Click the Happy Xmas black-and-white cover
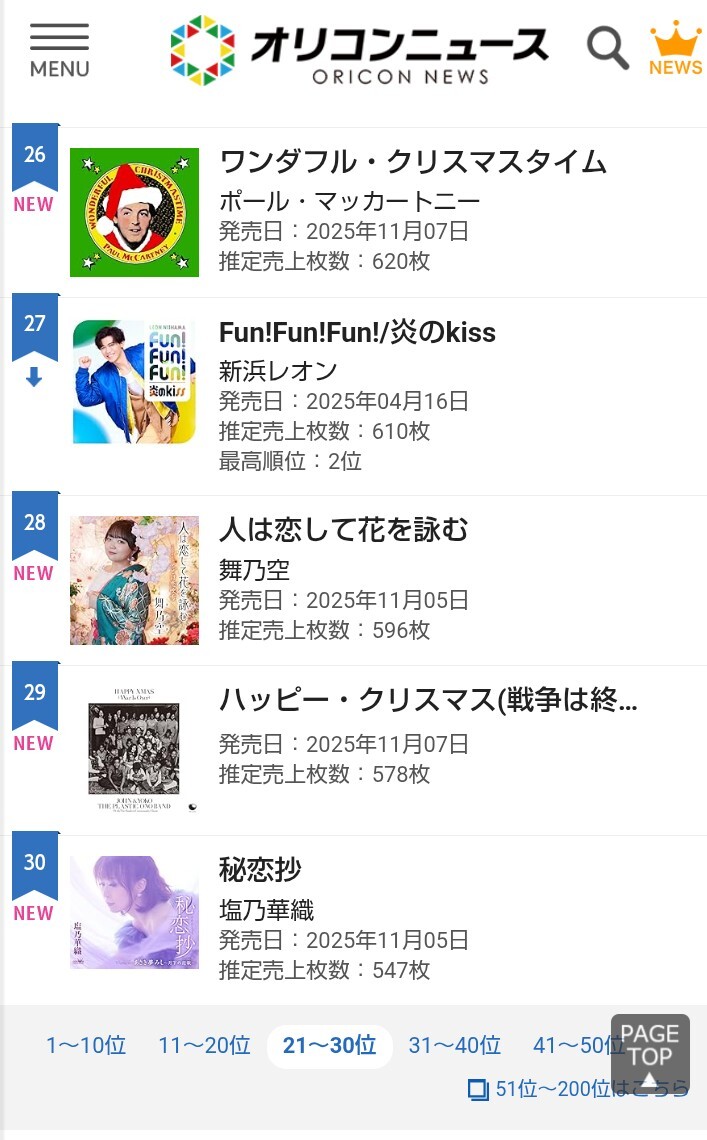The image size is (707, 1140). (134, 750)
